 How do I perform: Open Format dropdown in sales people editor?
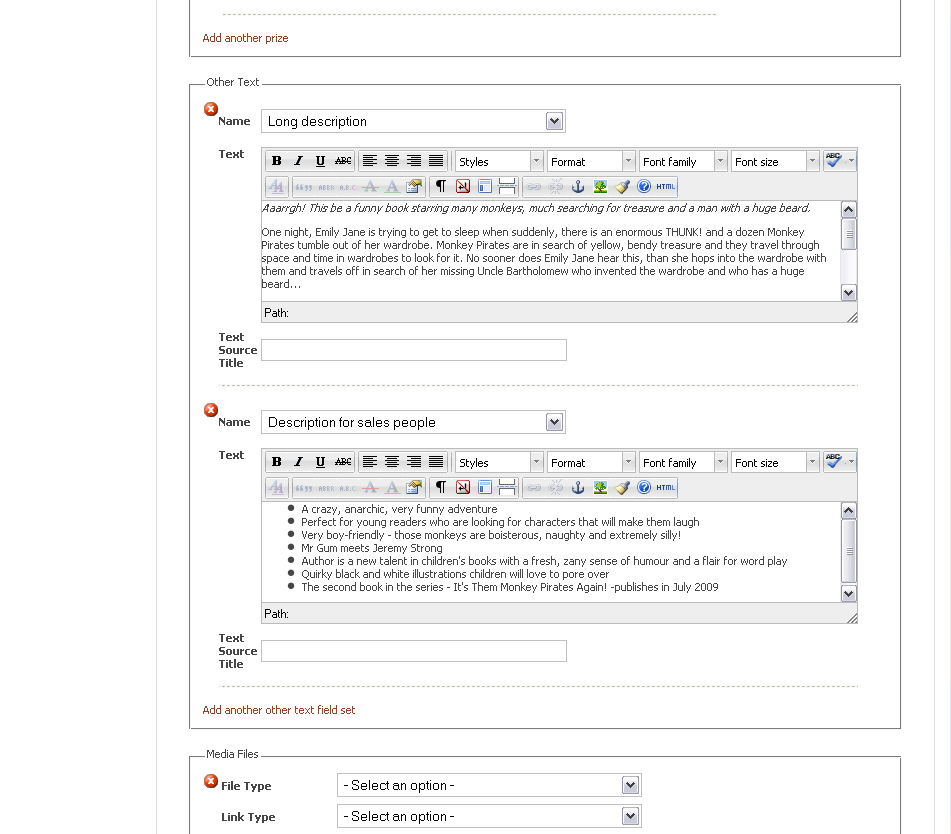point(591,463)
